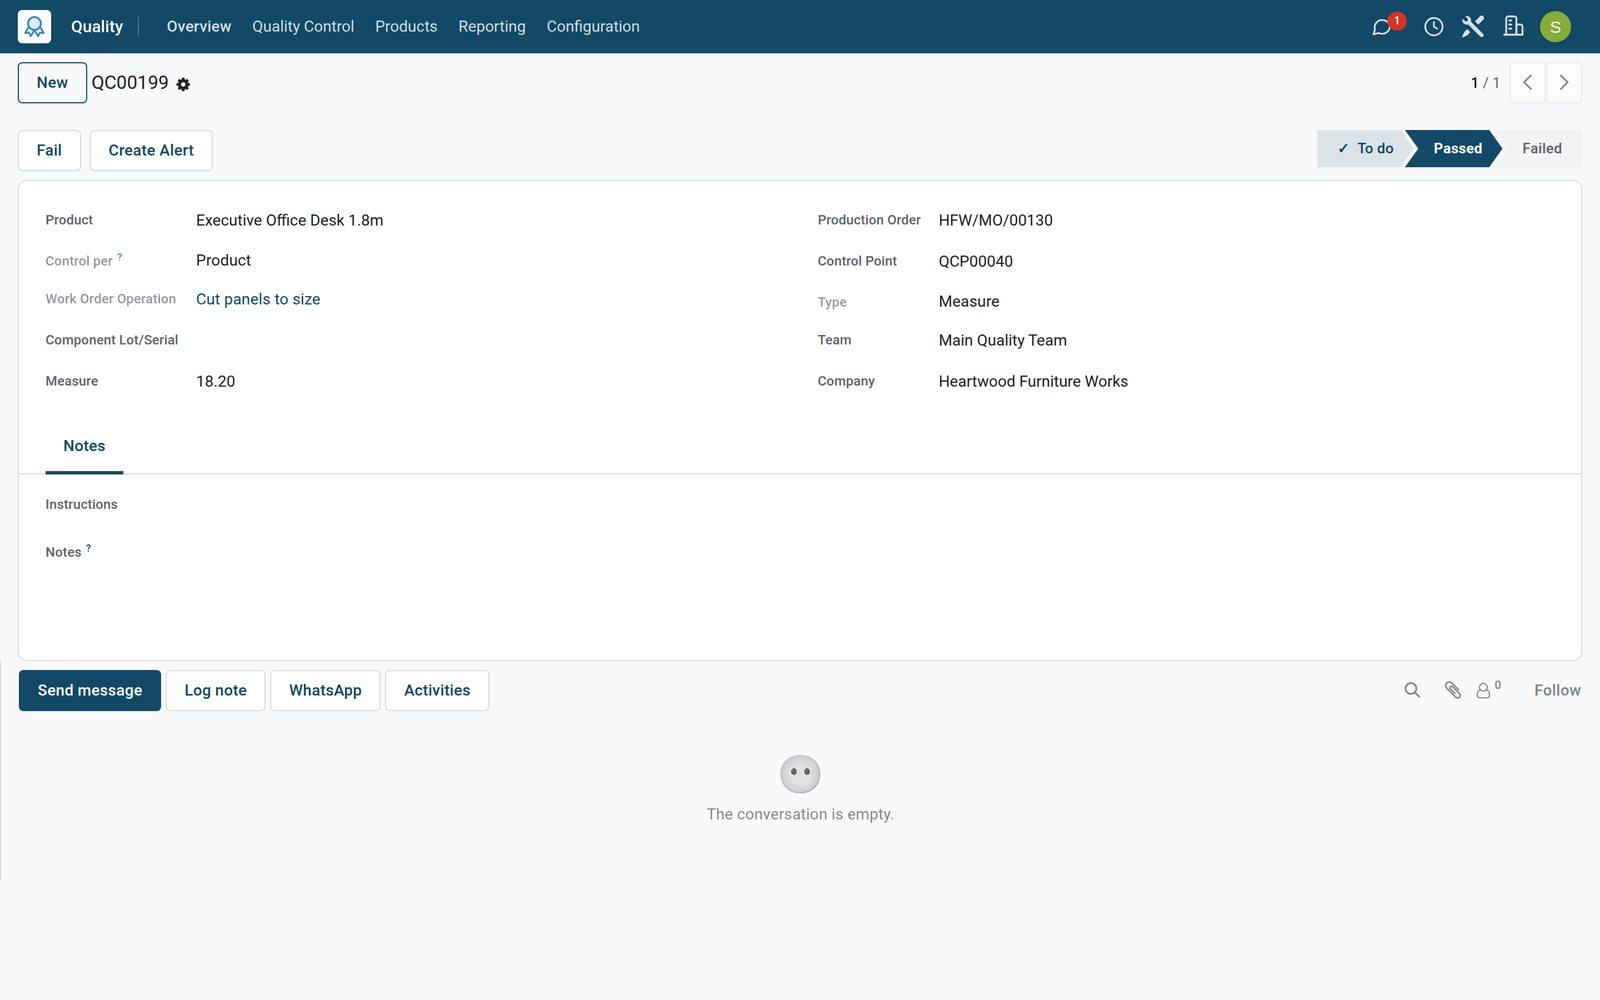Image resolution: width=1600 pixels, height=1000 pixels.
Task: Click Log note button
Action: coord(215,690)
